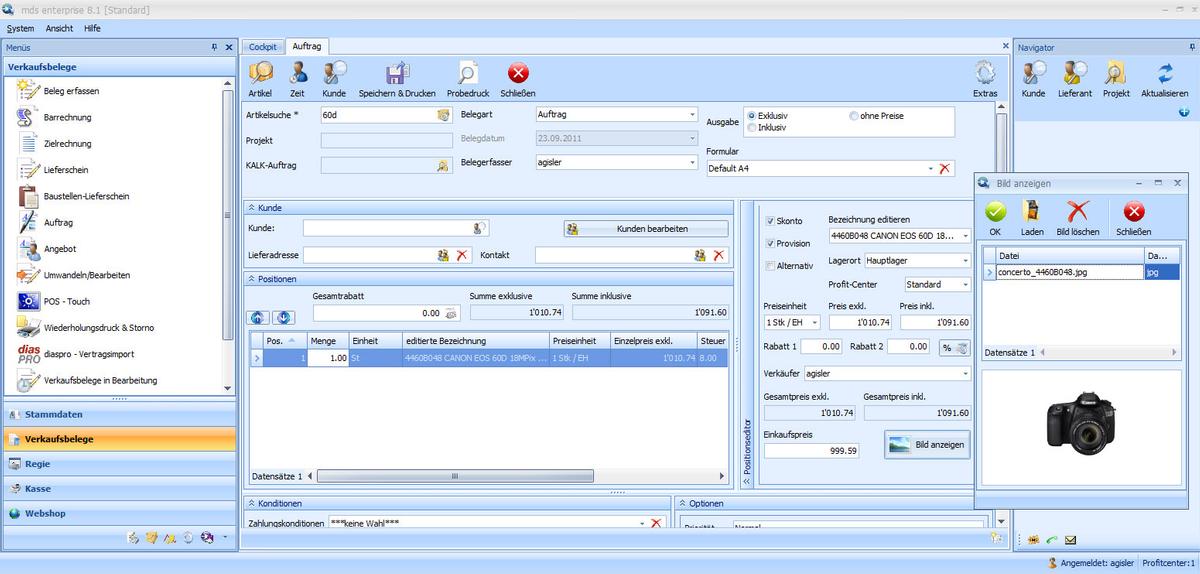The width and height of the screenshot is (1200, 574).
Task: Clear Zahlungskonditionen with red X icon
Action: [656, 523]
